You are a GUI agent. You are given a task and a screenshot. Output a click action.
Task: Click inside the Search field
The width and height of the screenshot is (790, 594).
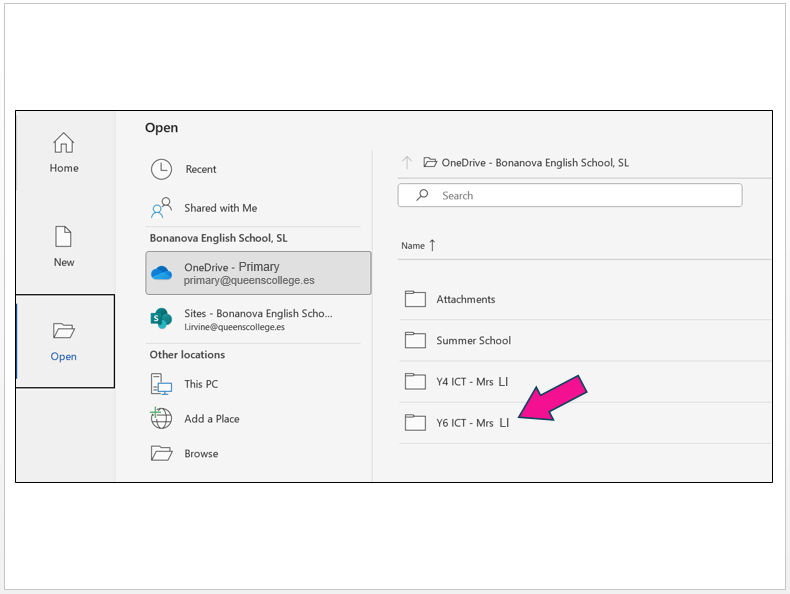coord(580,196)
